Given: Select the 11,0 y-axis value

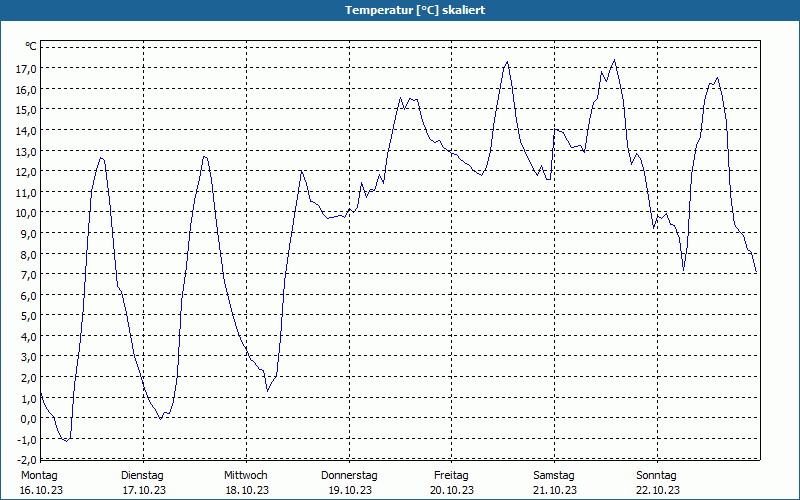Looking at the screenshot, I should coord(26,192).
